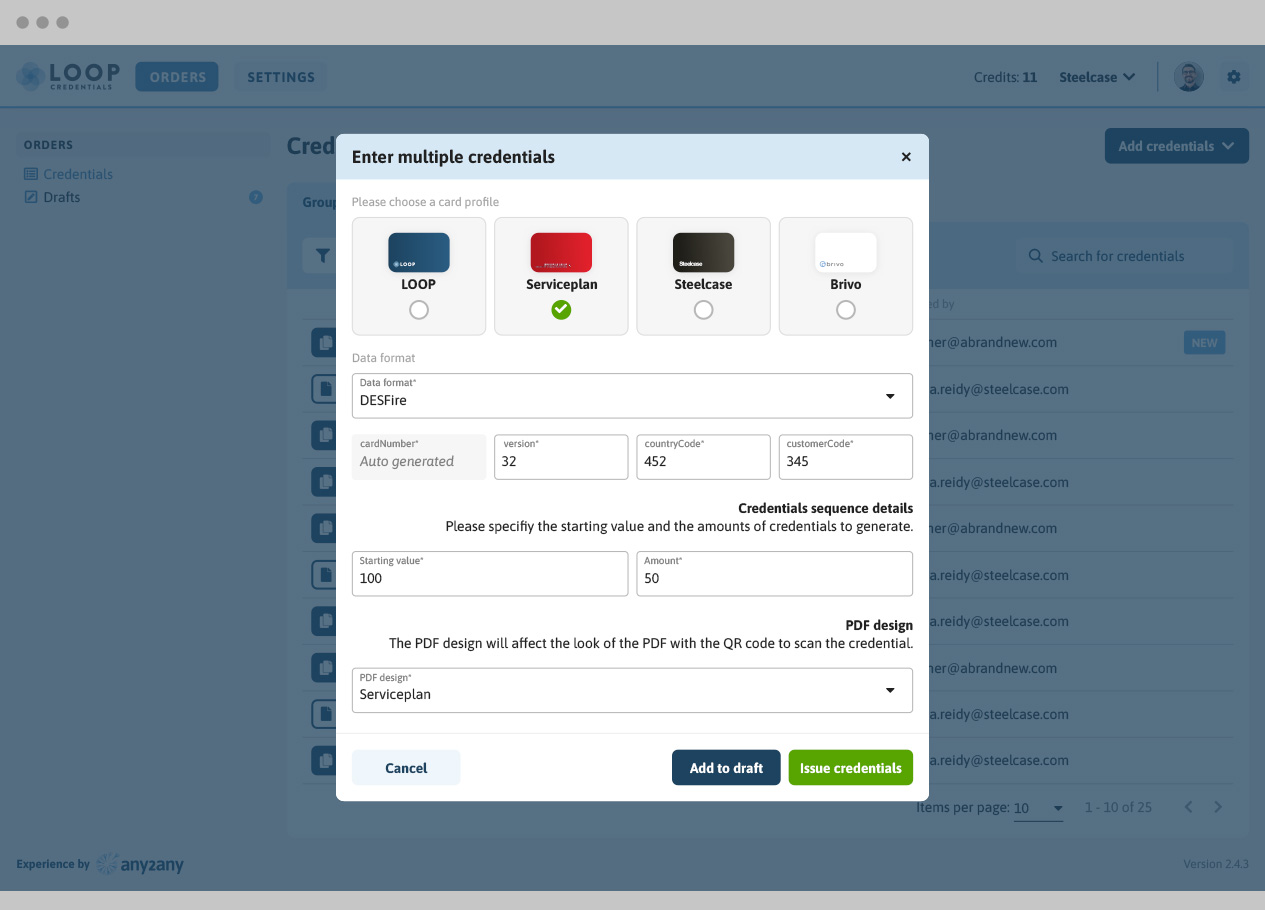Select the LOOP card profile radio button
Image resolution: width=1265 pixels, height=910 pixels.
click(x=419, y=310)
